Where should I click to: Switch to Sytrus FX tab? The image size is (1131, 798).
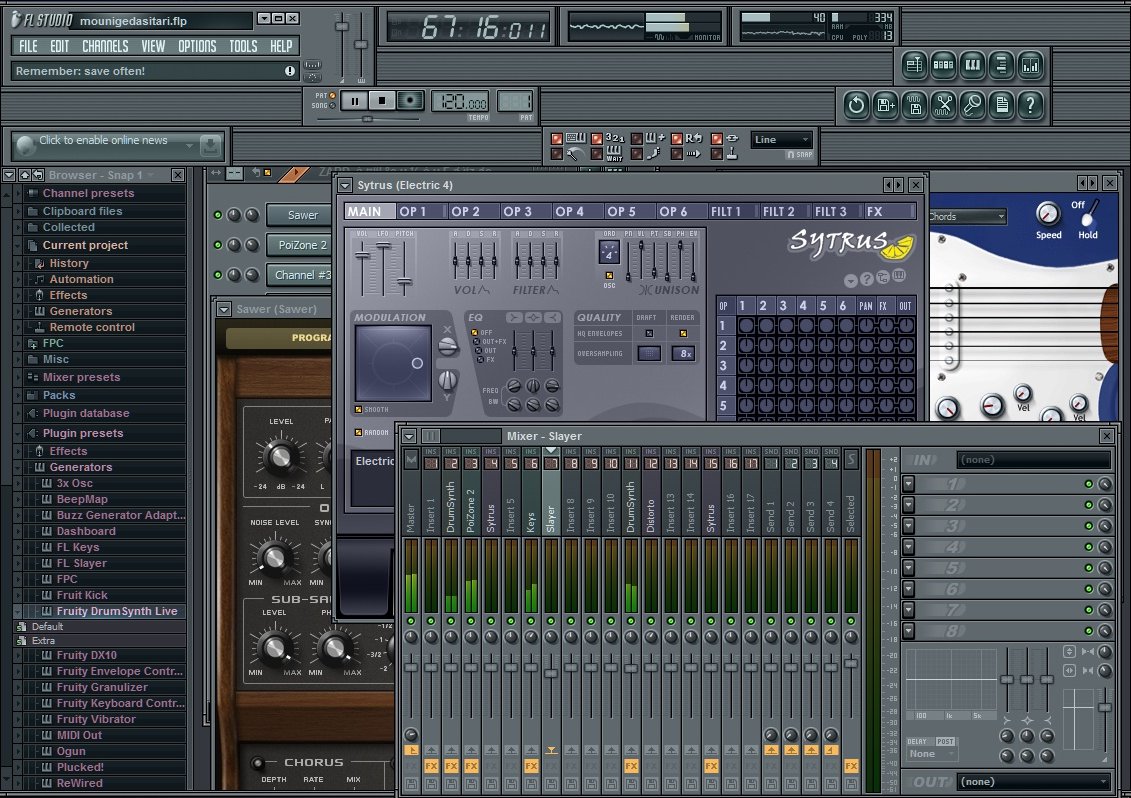point(888,211)
